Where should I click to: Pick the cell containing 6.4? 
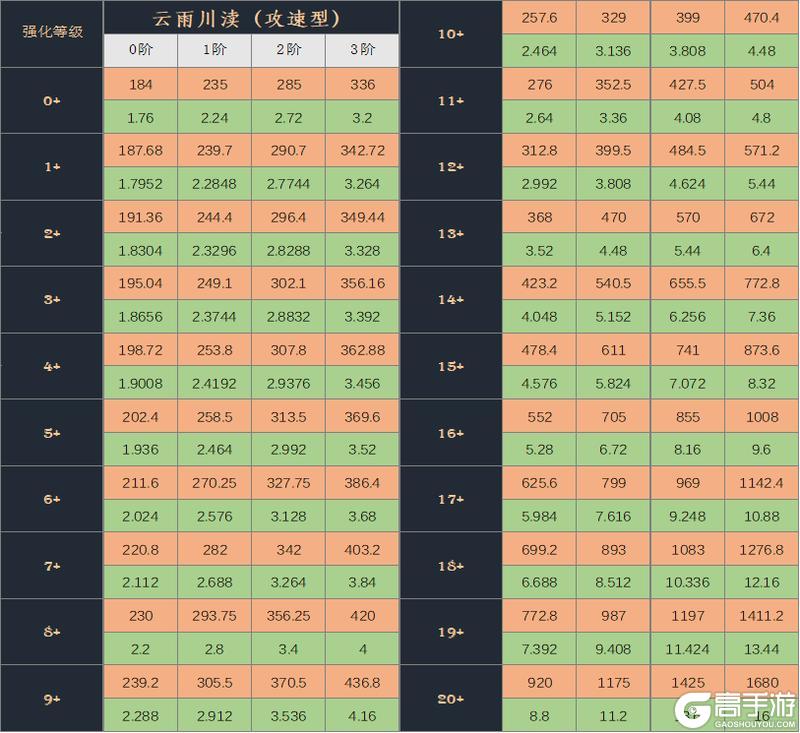point(762,250)
